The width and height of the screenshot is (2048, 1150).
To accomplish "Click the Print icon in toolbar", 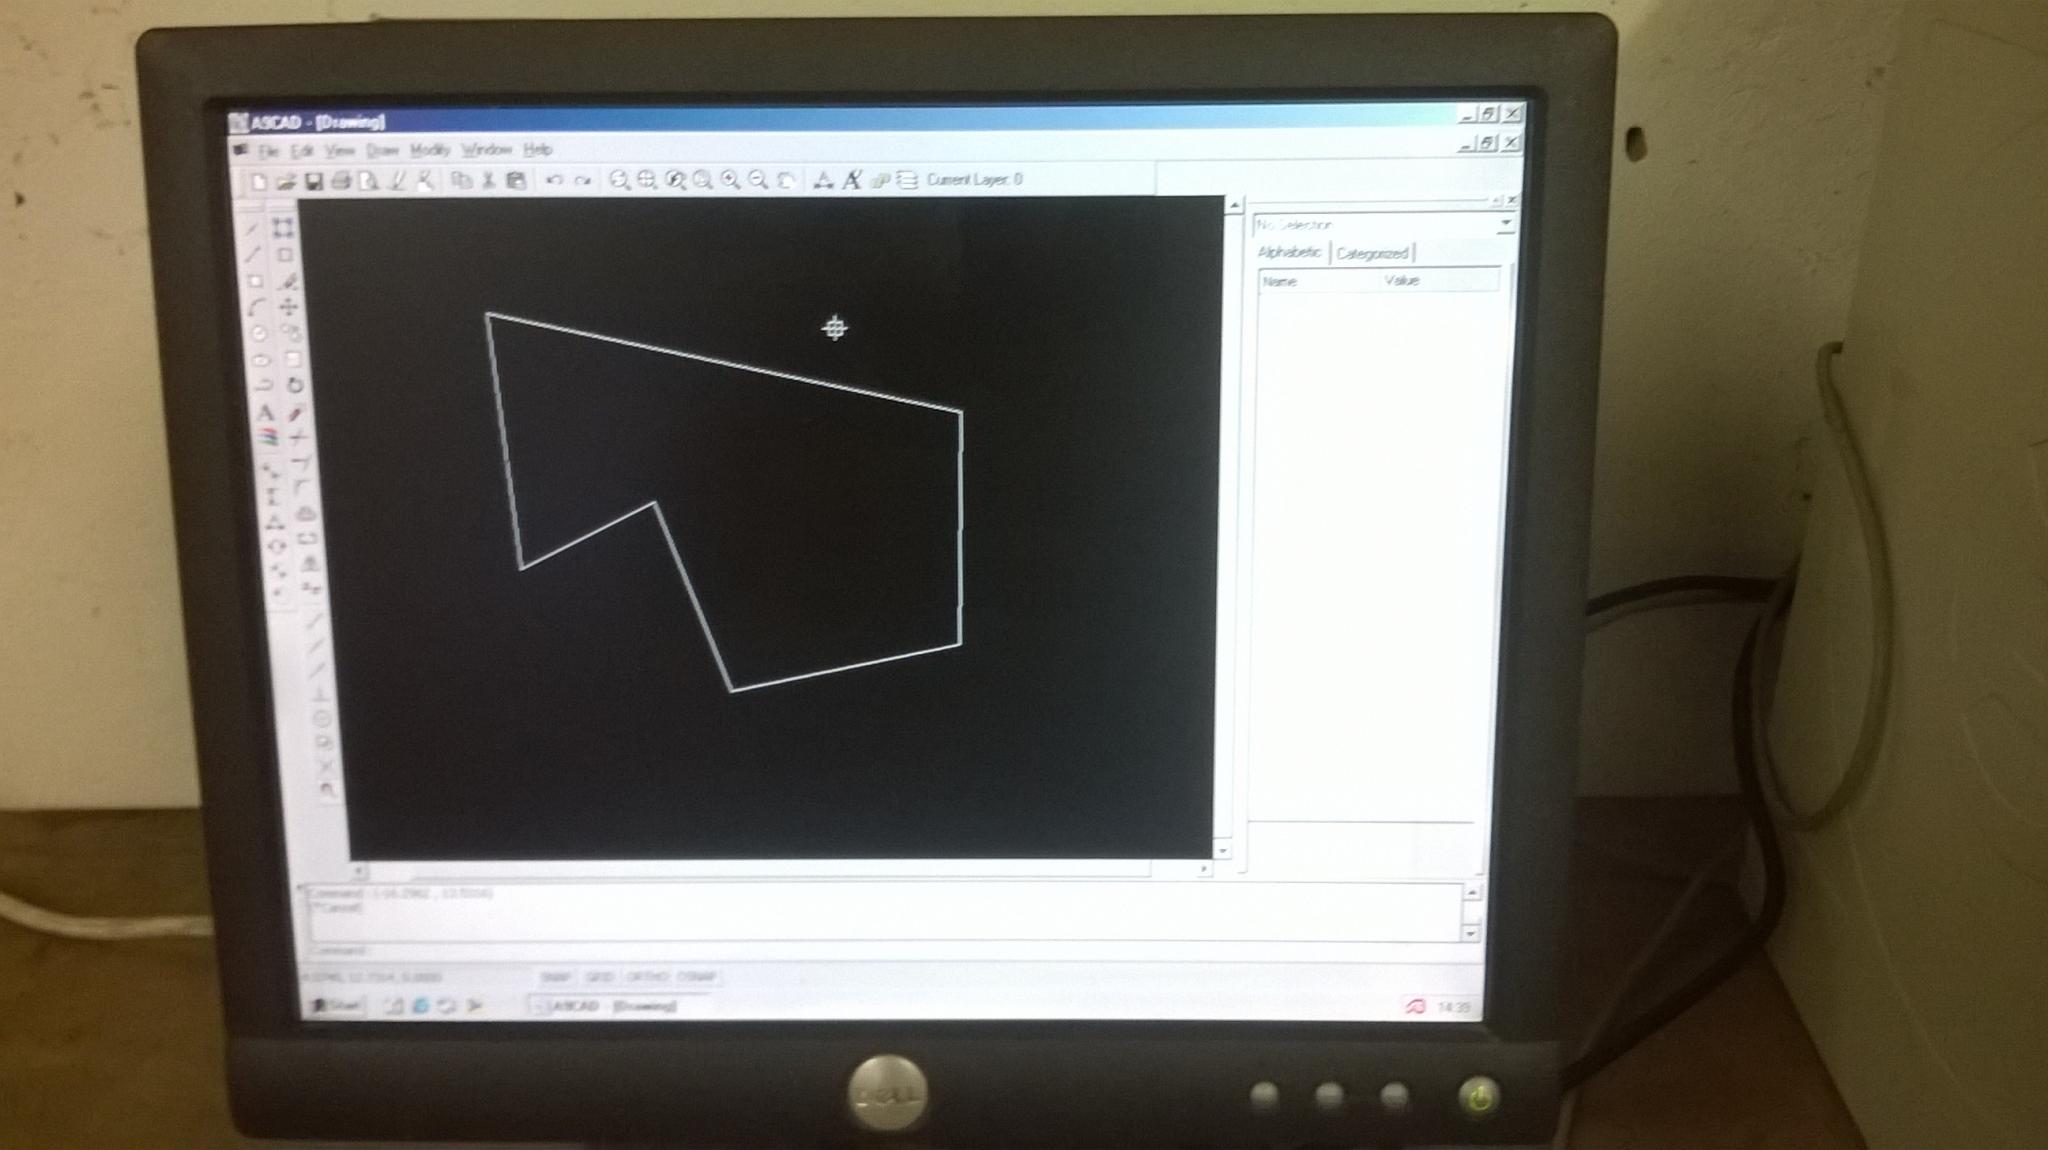I will pos(341,181).
